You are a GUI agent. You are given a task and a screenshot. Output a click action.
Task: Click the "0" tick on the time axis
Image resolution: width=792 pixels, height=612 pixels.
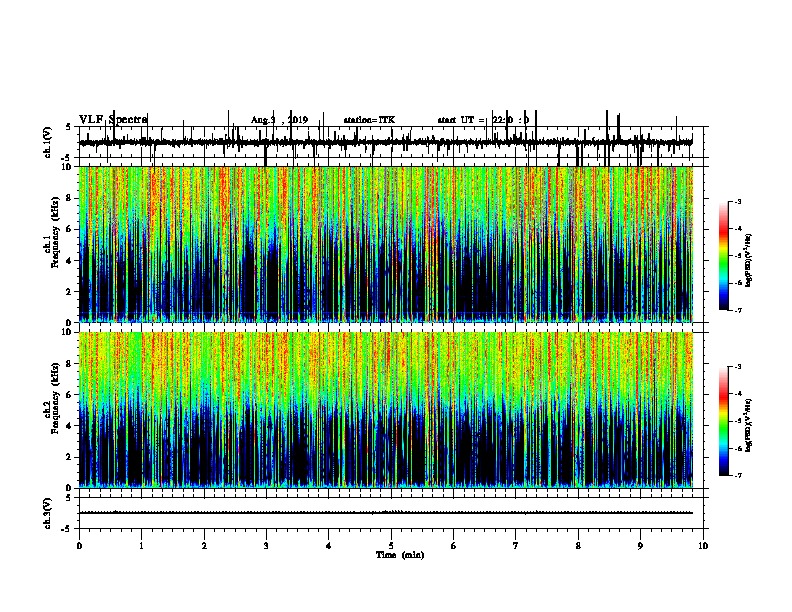pos(79,546)
